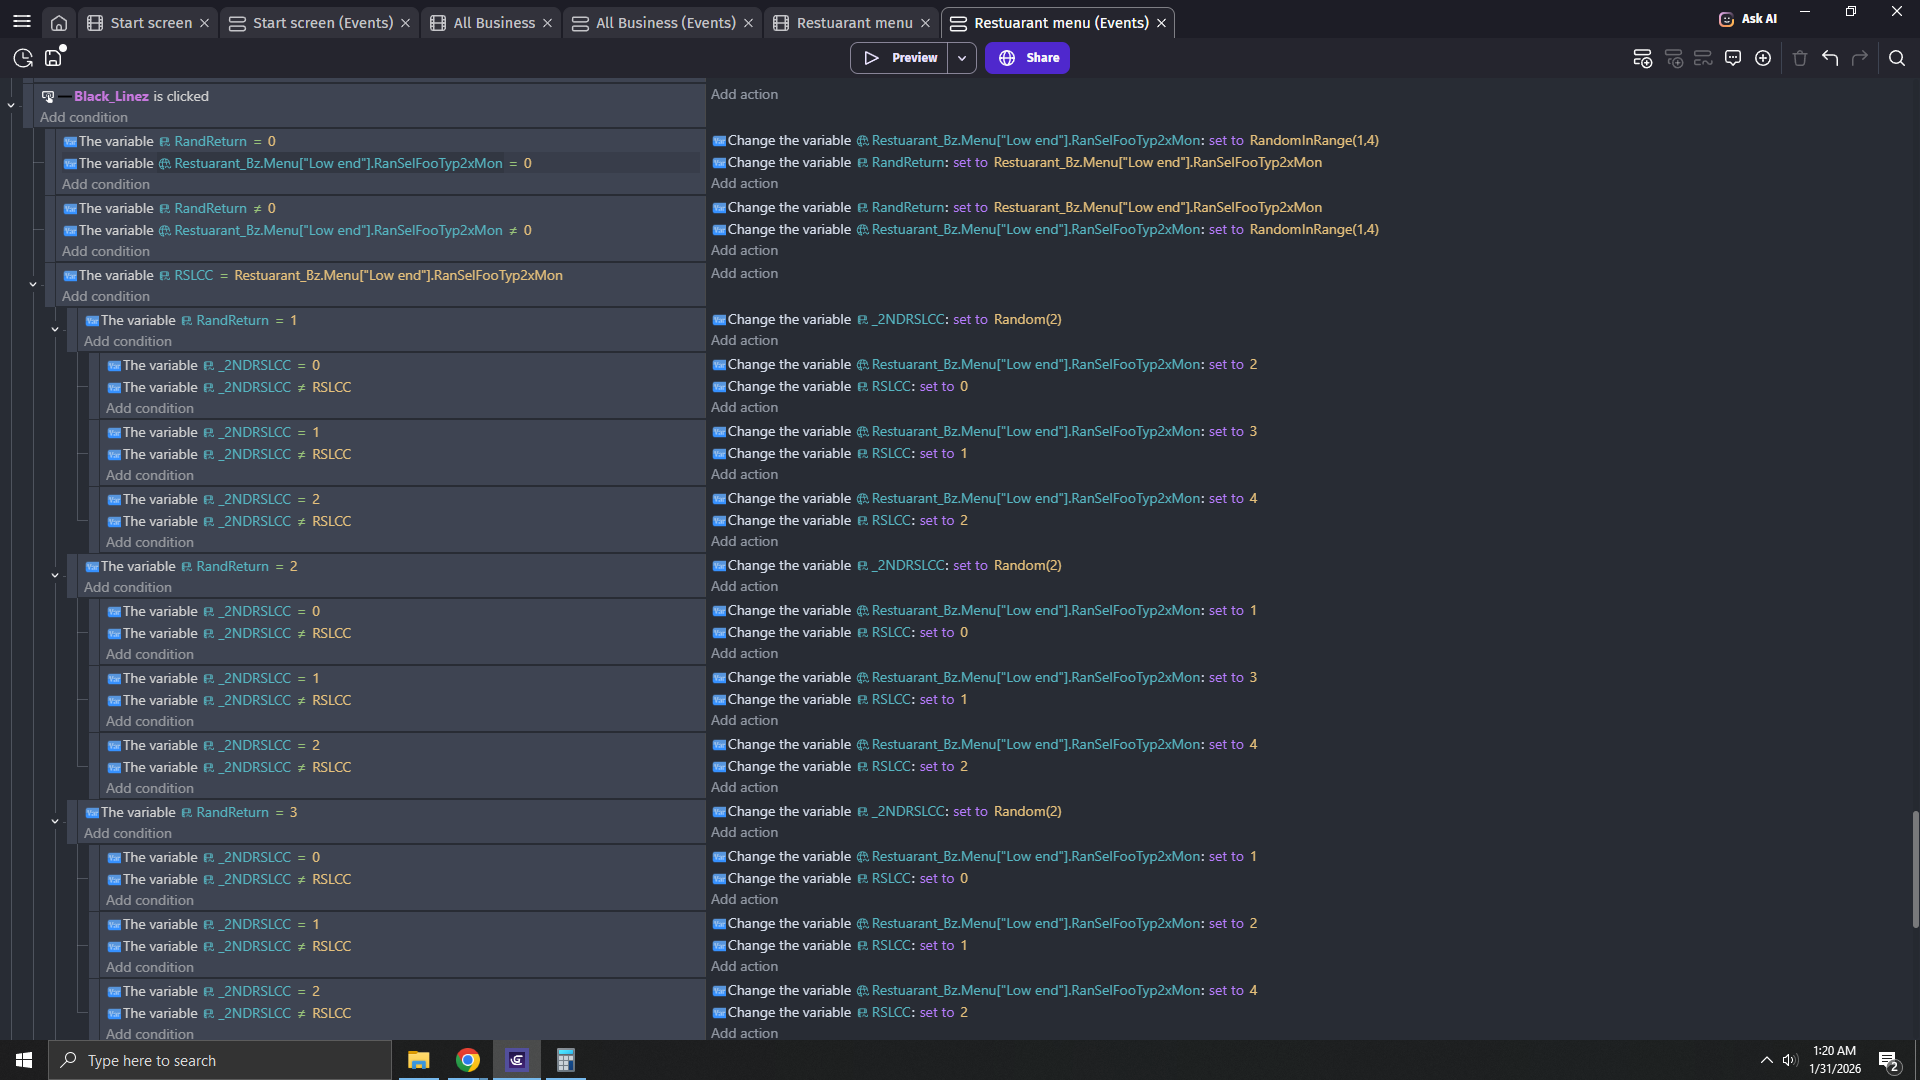Open the hamburger main menu
Image resolution: width=1920 pixels, height=1080 pixels.
click(21, 21)
